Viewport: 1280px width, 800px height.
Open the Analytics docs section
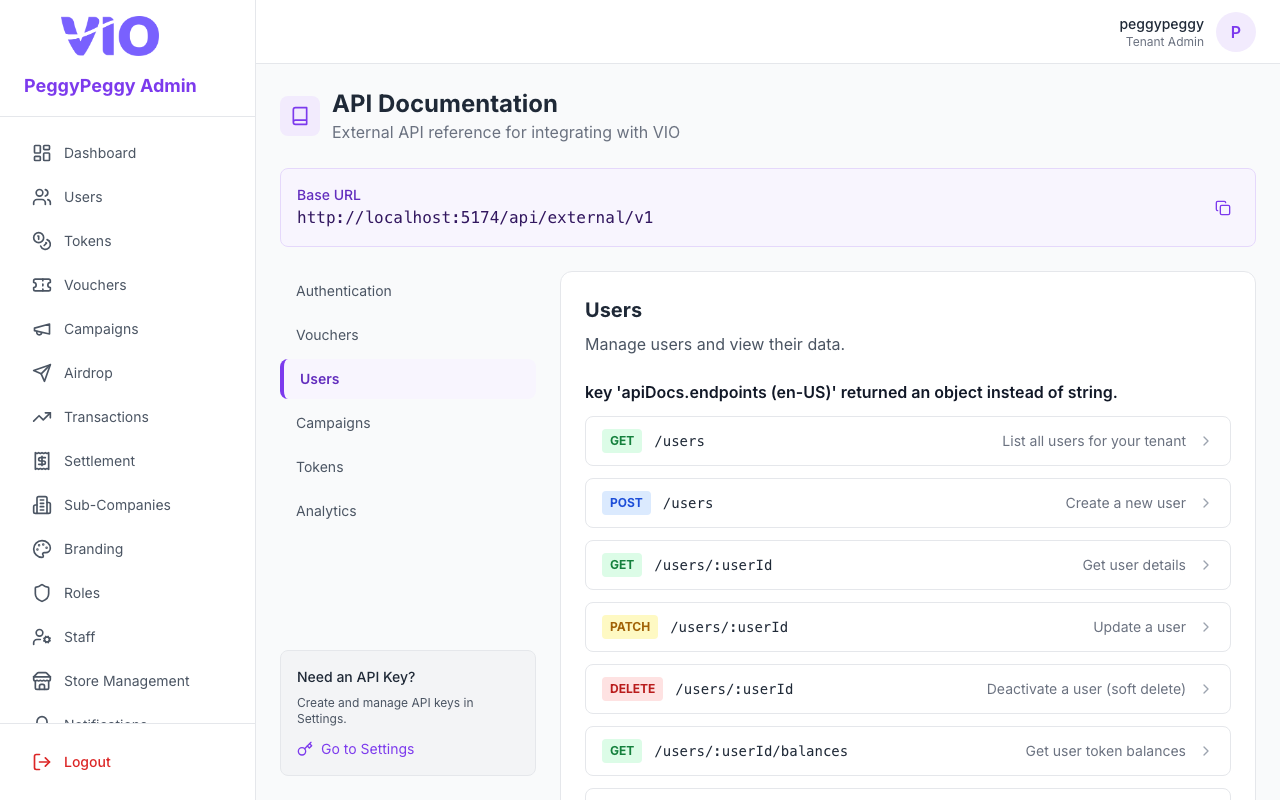[x=408, y=511]
